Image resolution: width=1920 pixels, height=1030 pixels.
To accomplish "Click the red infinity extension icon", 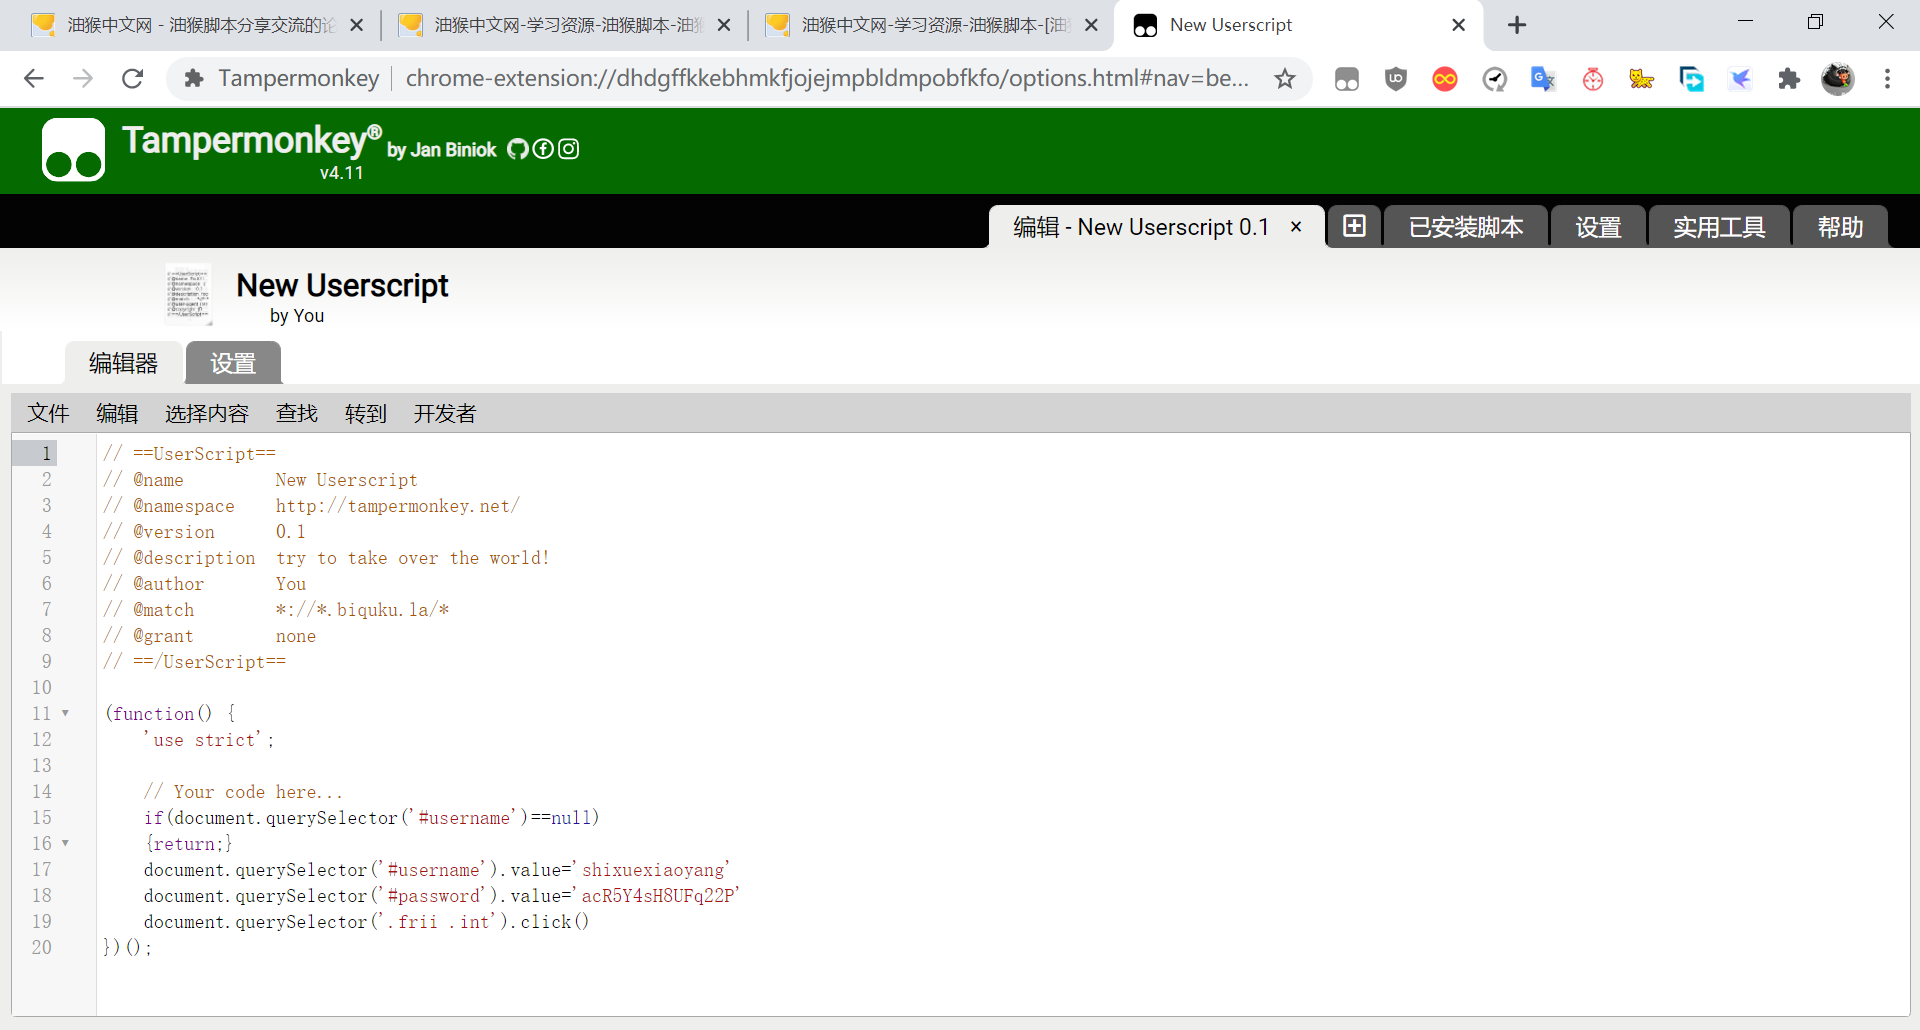I will coord(1445,79).
